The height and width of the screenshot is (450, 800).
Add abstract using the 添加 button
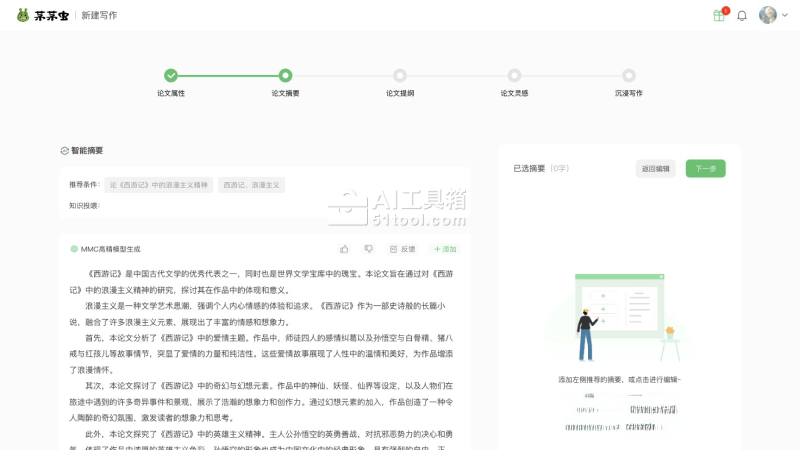445,249
